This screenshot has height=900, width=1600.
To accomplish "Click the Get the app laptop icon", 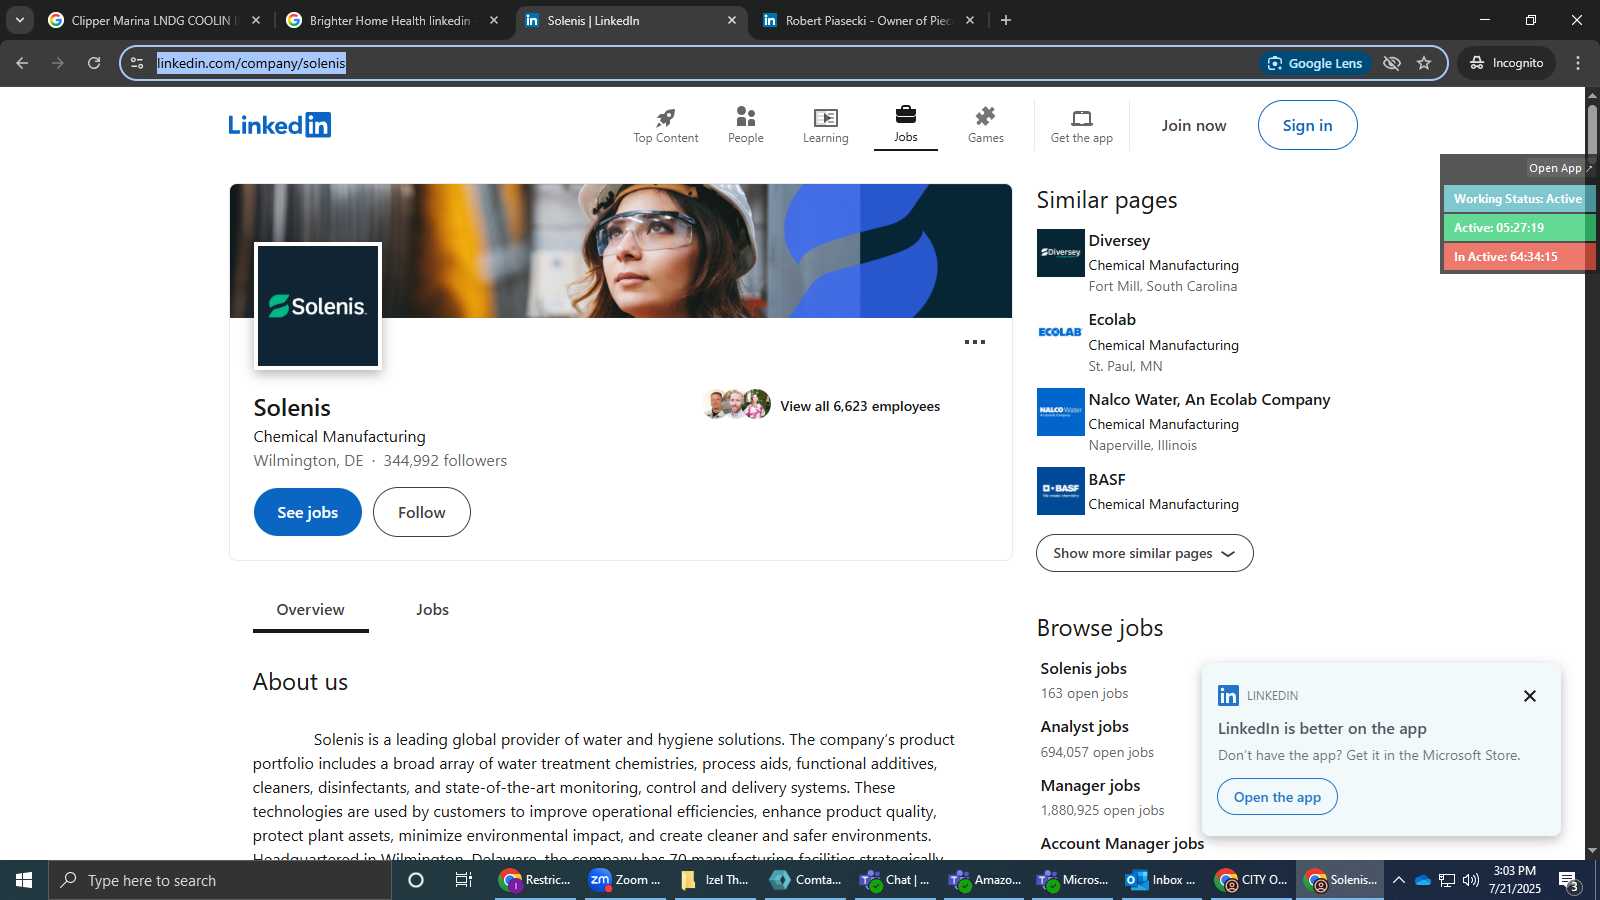I will 1081,118.
